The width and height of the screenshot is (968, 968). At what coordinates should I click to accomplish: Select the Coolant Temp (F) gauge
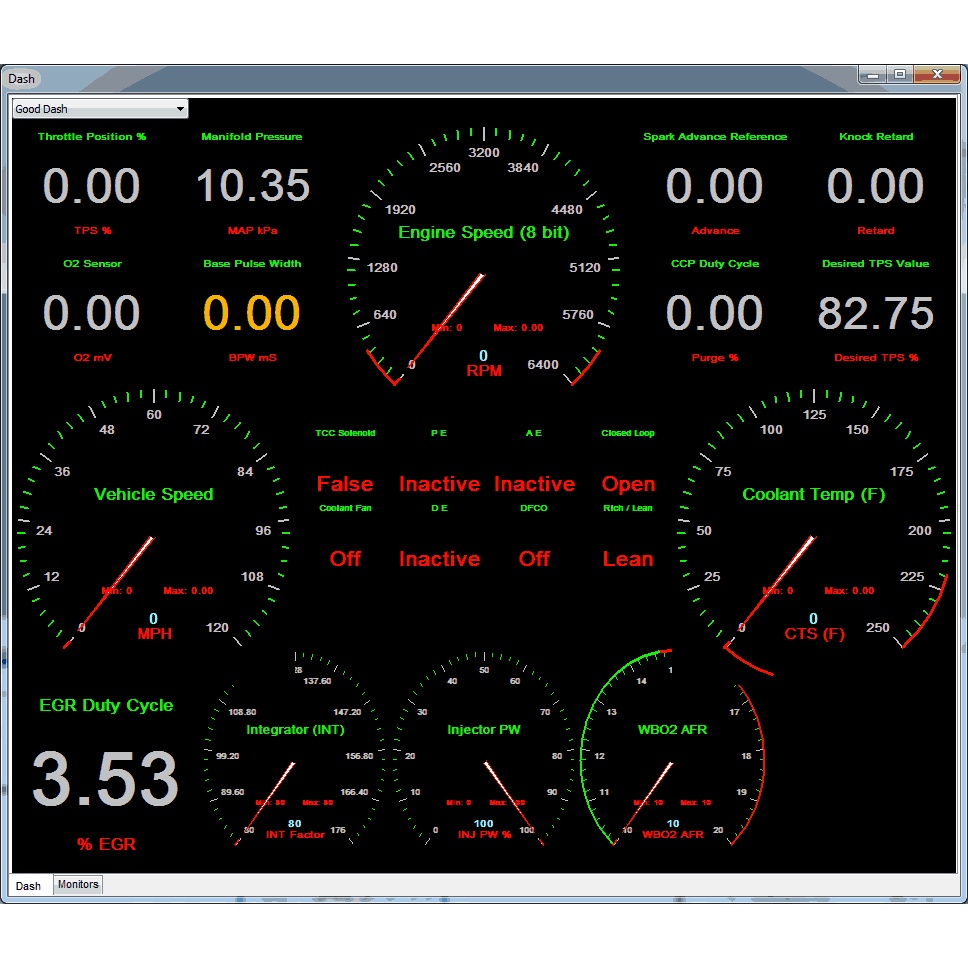click(x=812, y=520)
